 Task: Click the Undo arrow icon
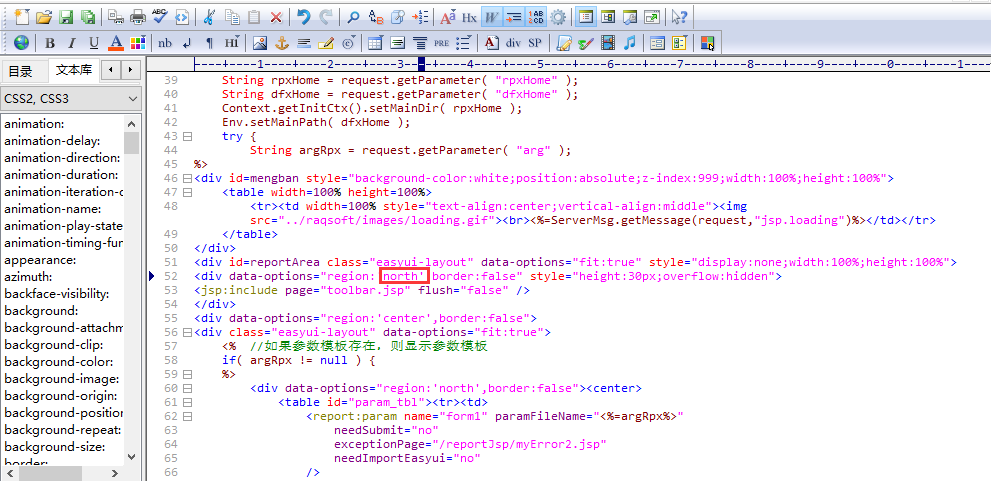303,17
